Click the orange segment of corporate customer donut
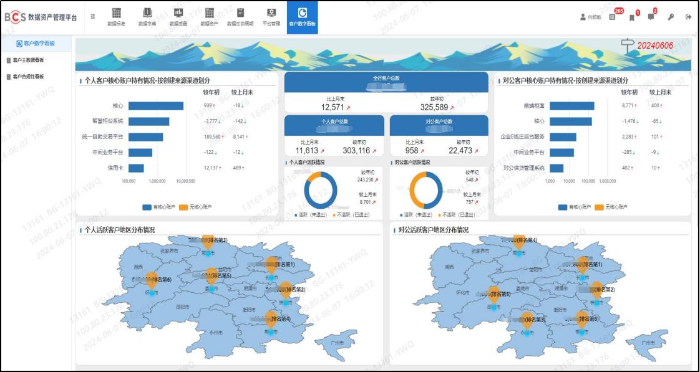Screen dimensions: 700x372 pos(413,190)
